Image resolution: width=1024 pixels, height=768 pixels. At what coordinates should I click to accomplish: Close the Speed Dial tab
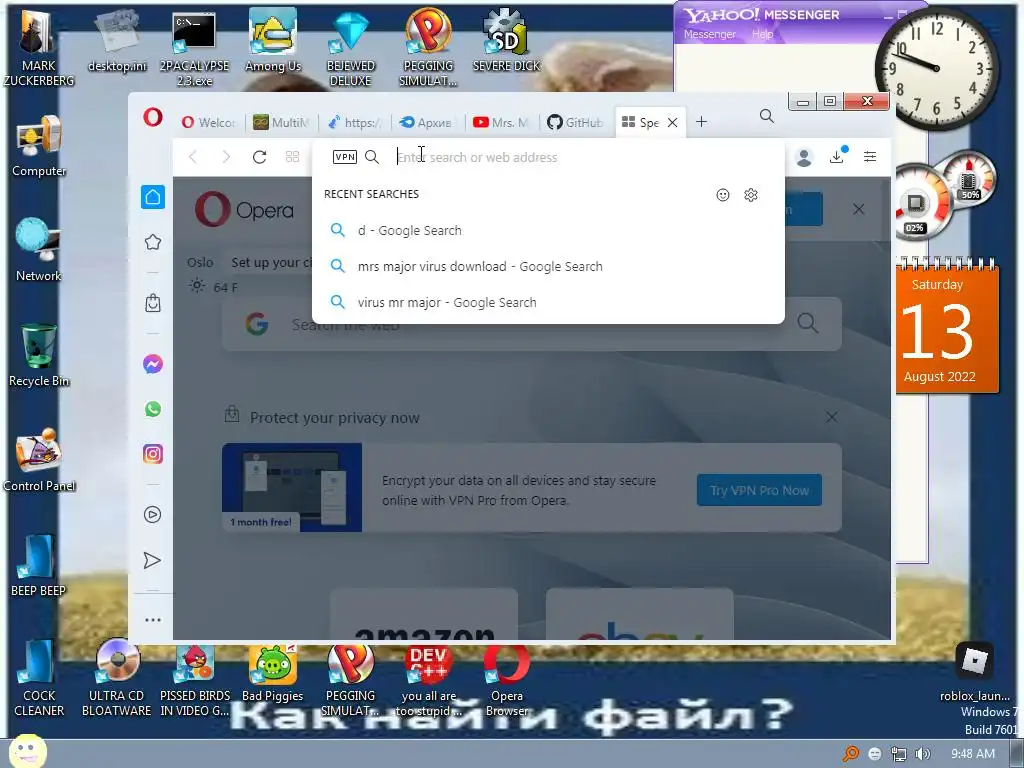coord(673,122)
